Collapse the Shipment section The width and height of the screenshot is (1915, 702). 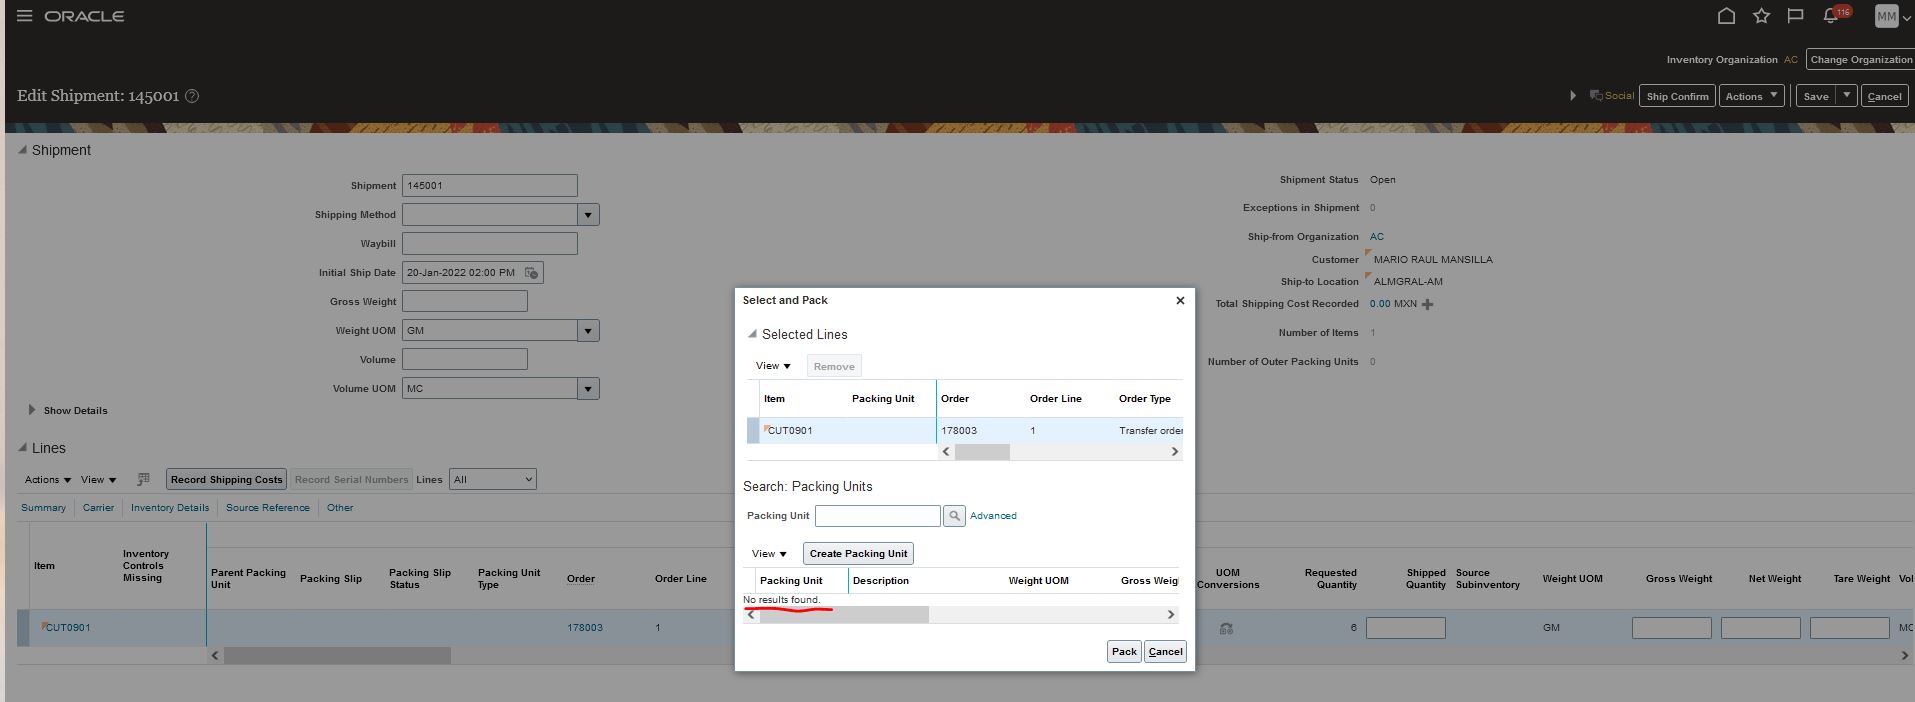[23, 150]
